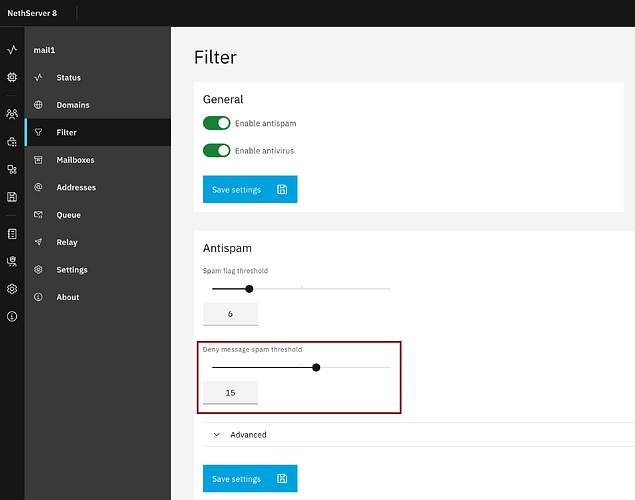
Task: Open the software store basket icon
Action: (x=12, y=142)
